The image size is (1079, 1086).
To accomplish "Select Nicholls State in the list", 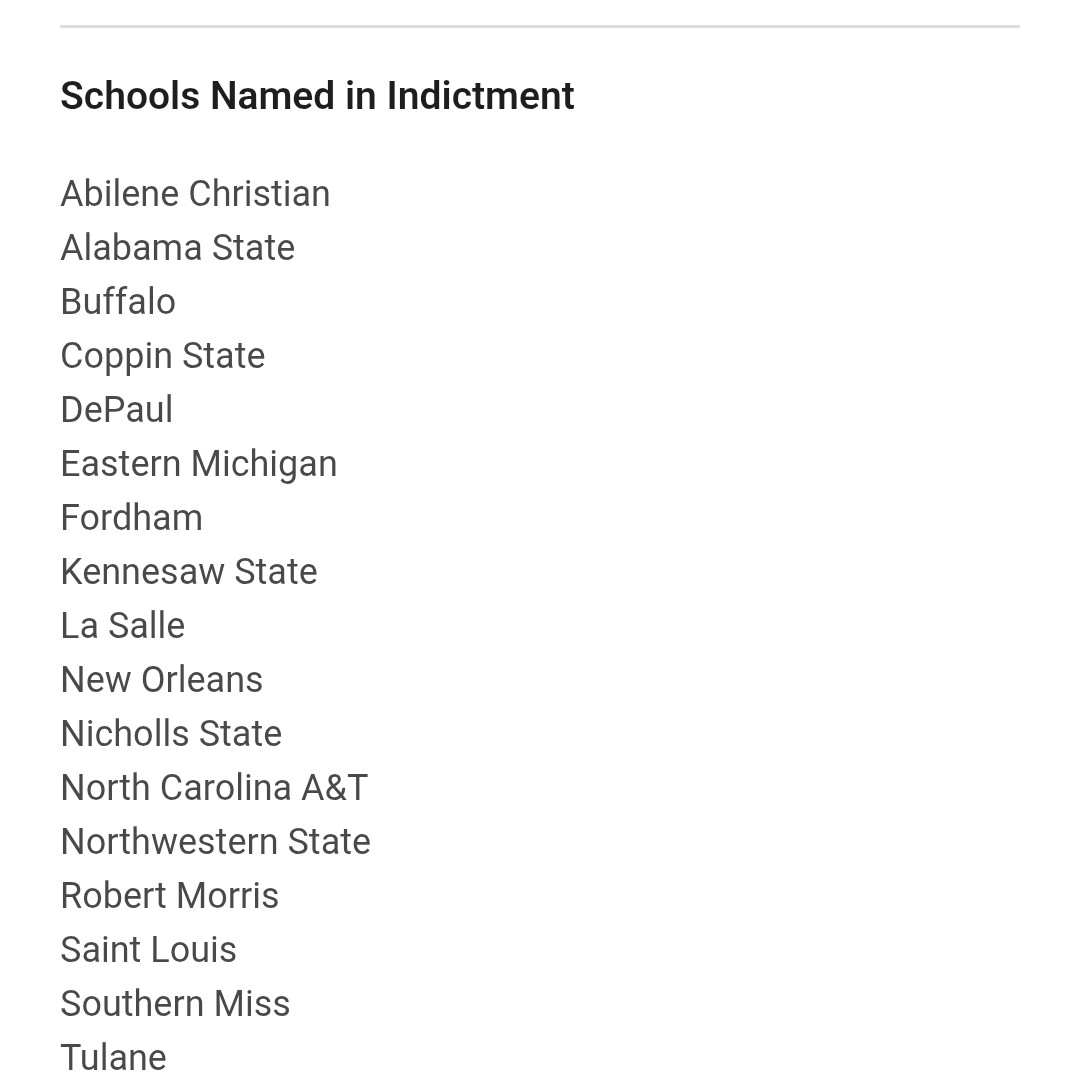I will (171, 734).
